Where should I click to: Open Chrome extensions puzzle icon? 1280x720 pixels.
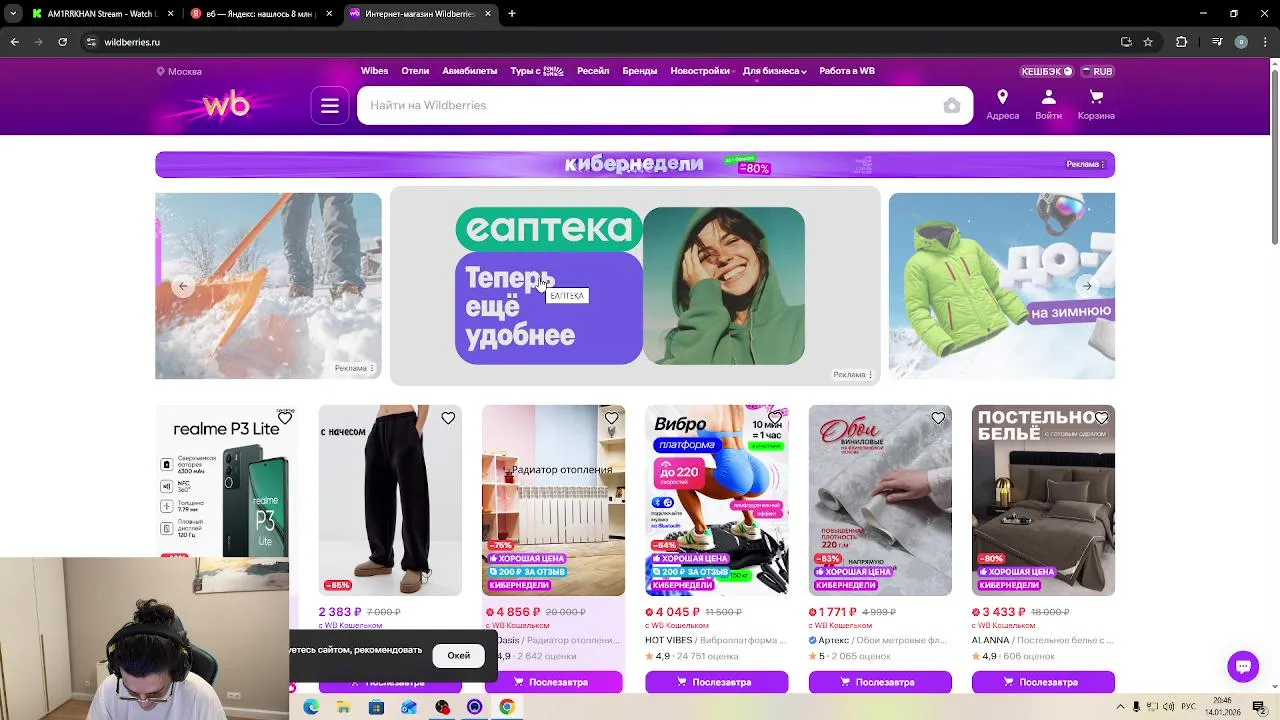click(x=1181, y=42)
